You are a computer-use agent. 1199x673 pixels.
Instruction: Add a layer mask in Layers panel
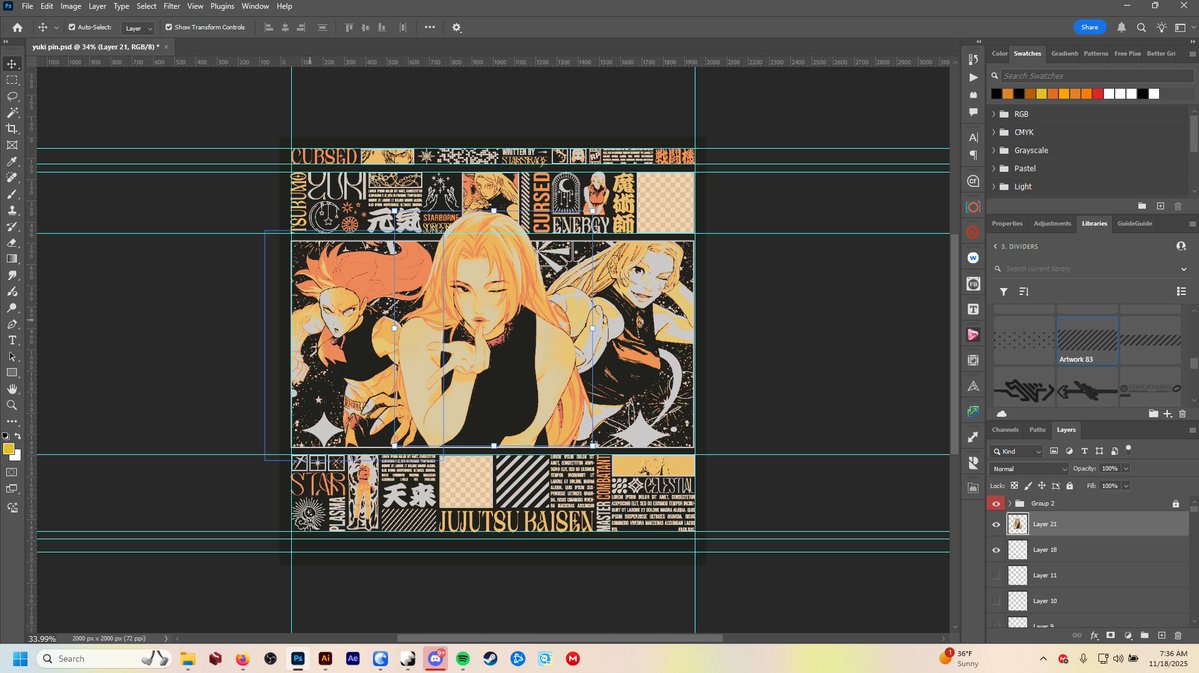tap(1110, 636)
